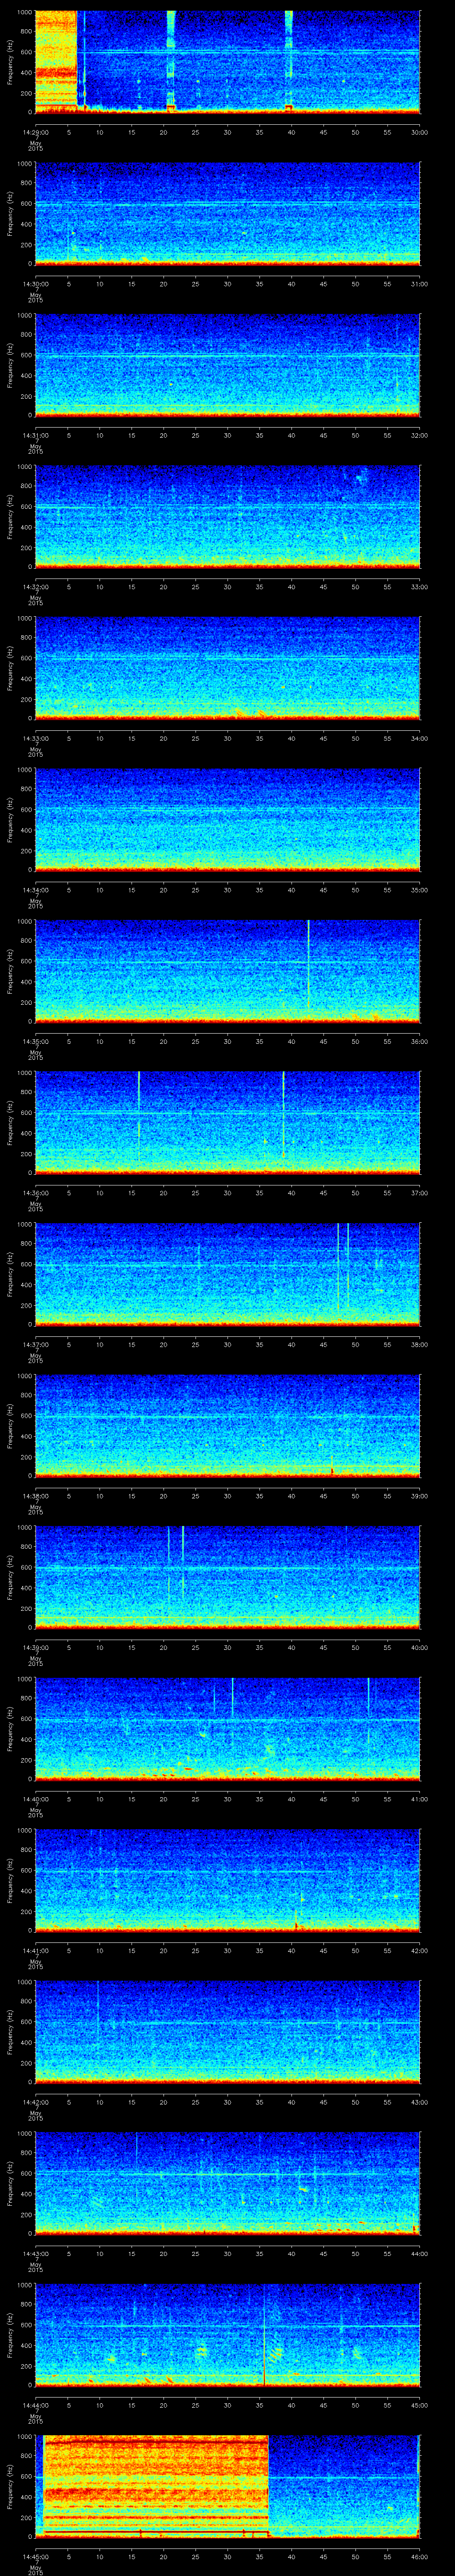Click the 14:36:00 start time label
Image resolution: width=455 pixels, height=2576 pixels.
[35, 1193]
